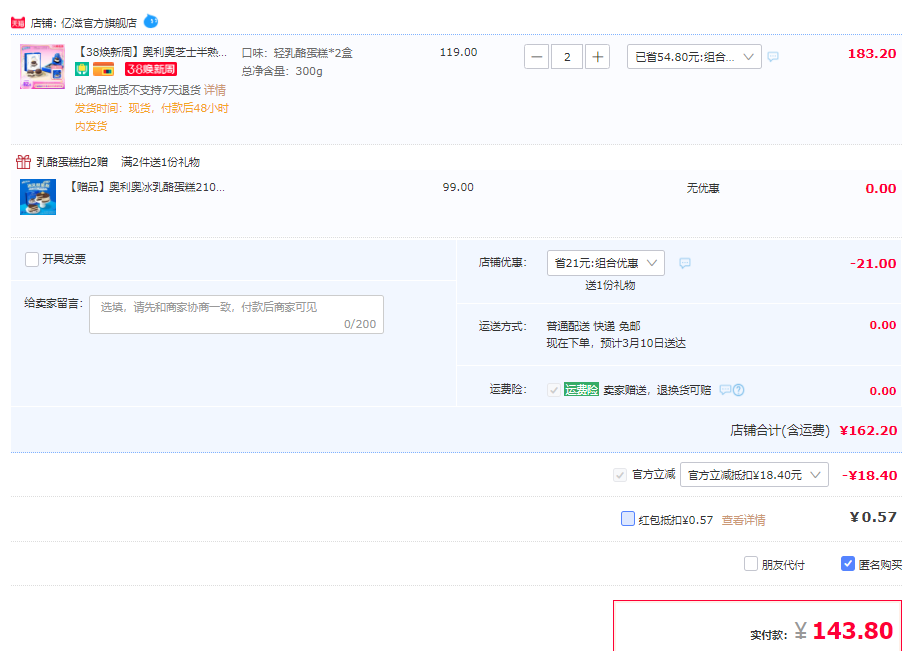Viewport: 916px width, 651px height.
Task: Open the 奥利奥芝士半熟 product title link
Action: [151, 52]
